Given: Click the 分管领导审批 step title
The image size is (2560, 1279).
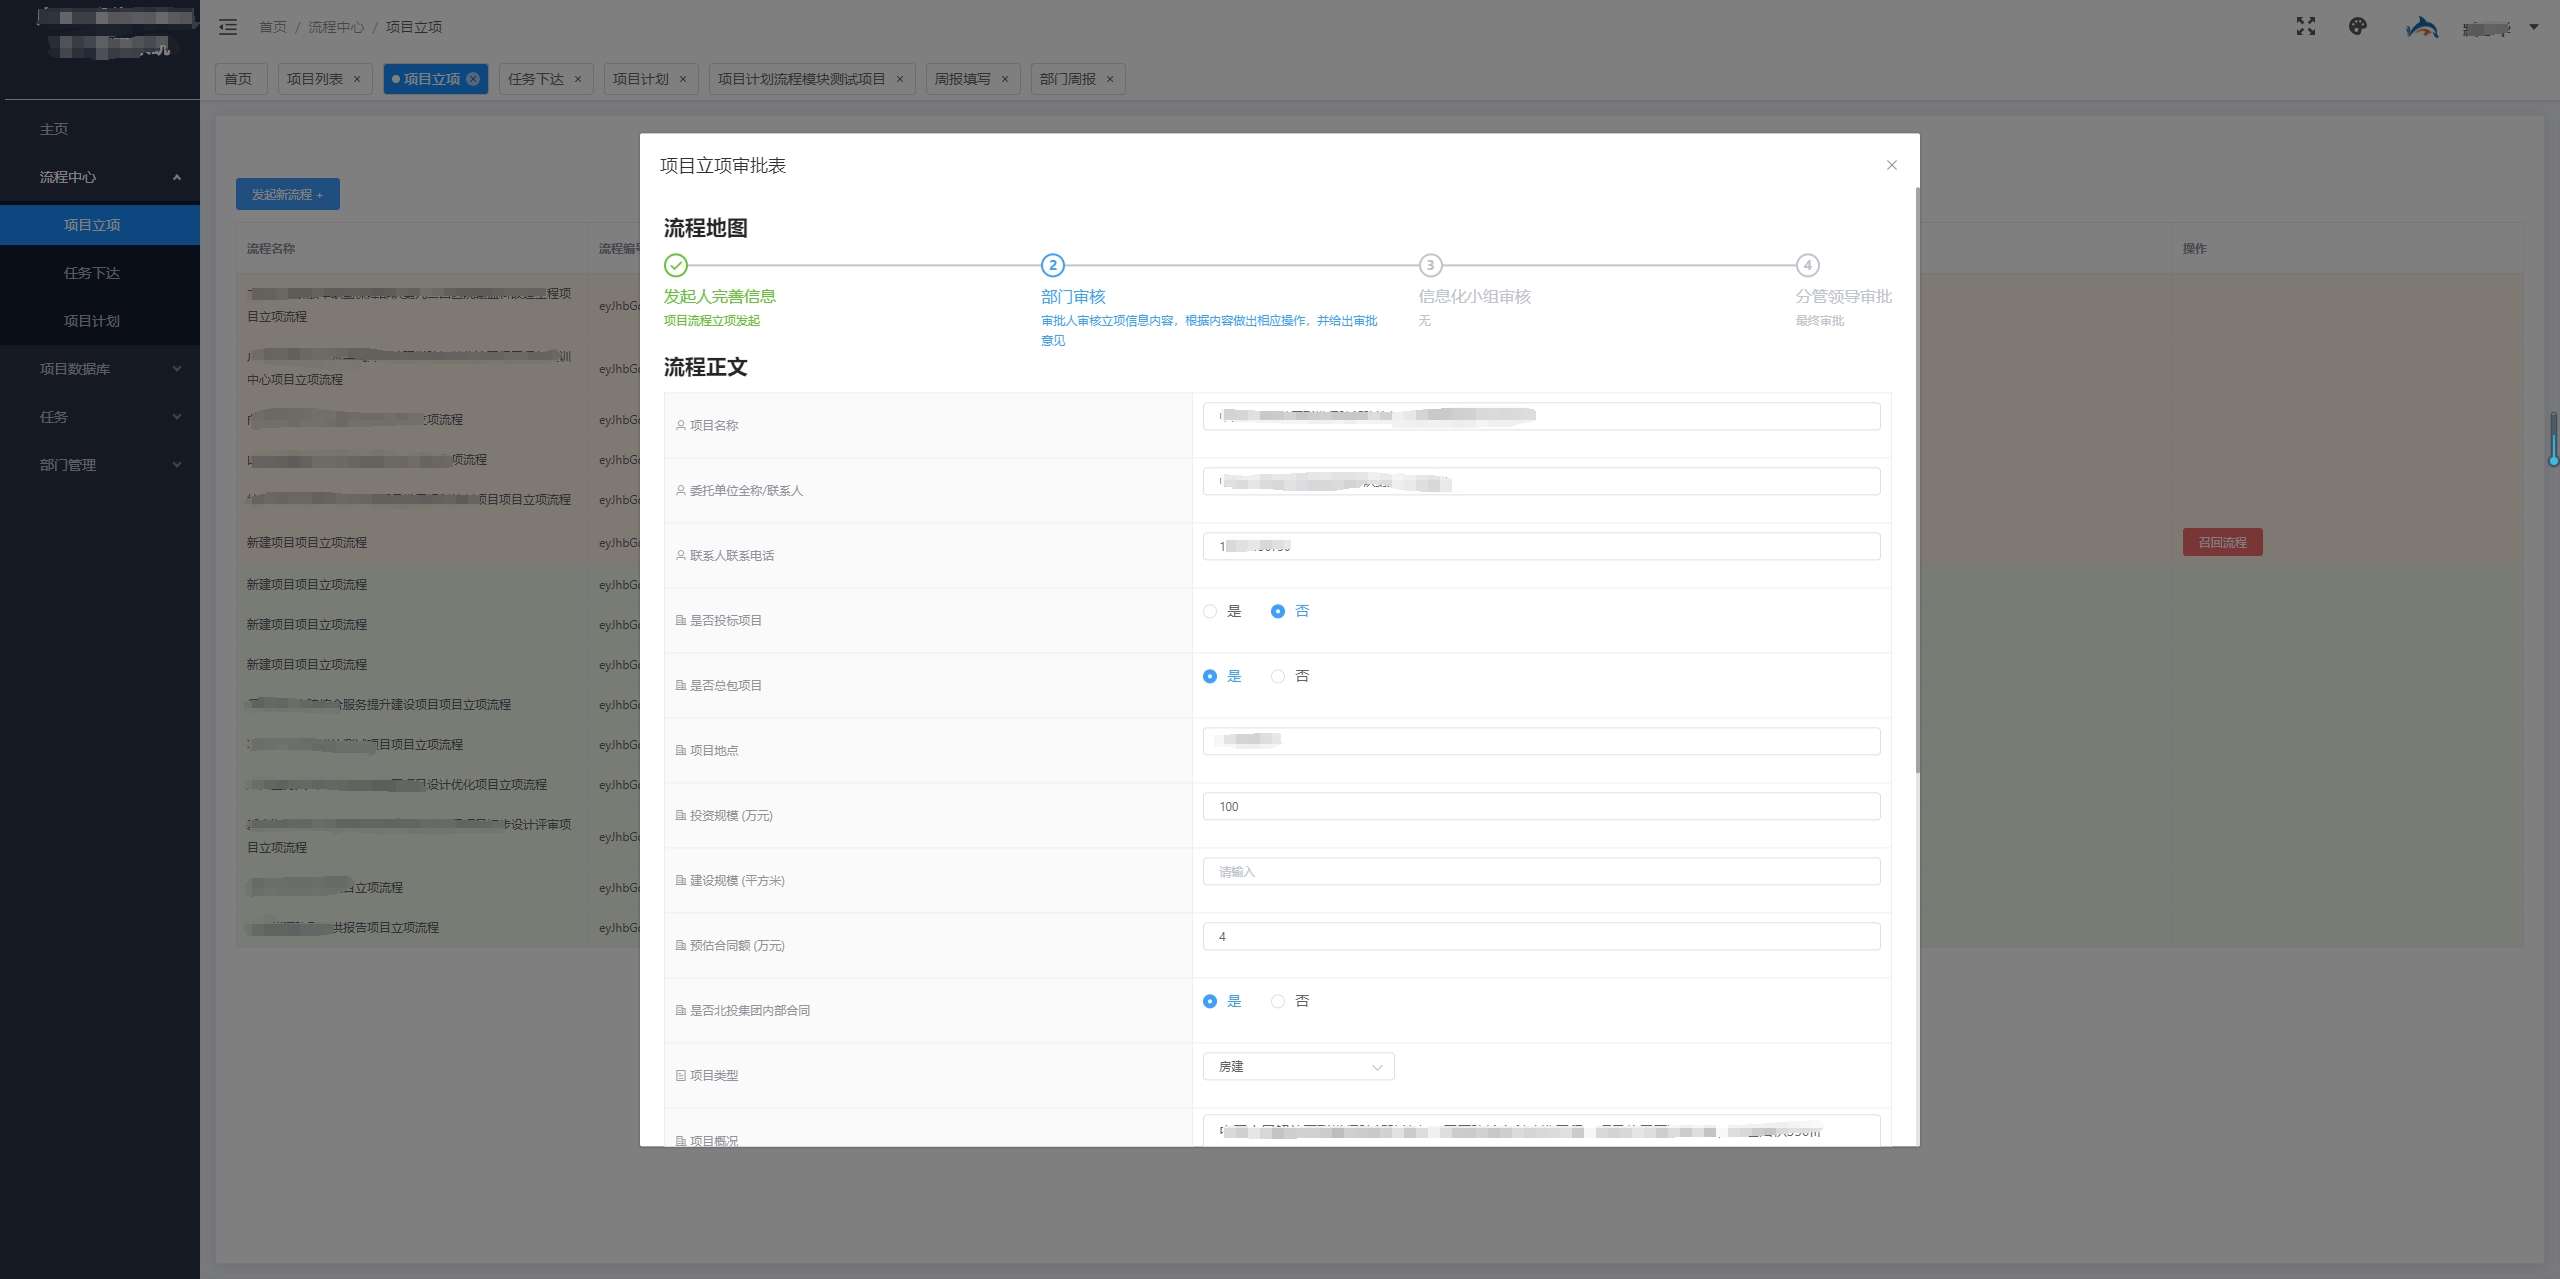Looking at the screenshot, I should pyautogui.click(x=1843, y=296).
